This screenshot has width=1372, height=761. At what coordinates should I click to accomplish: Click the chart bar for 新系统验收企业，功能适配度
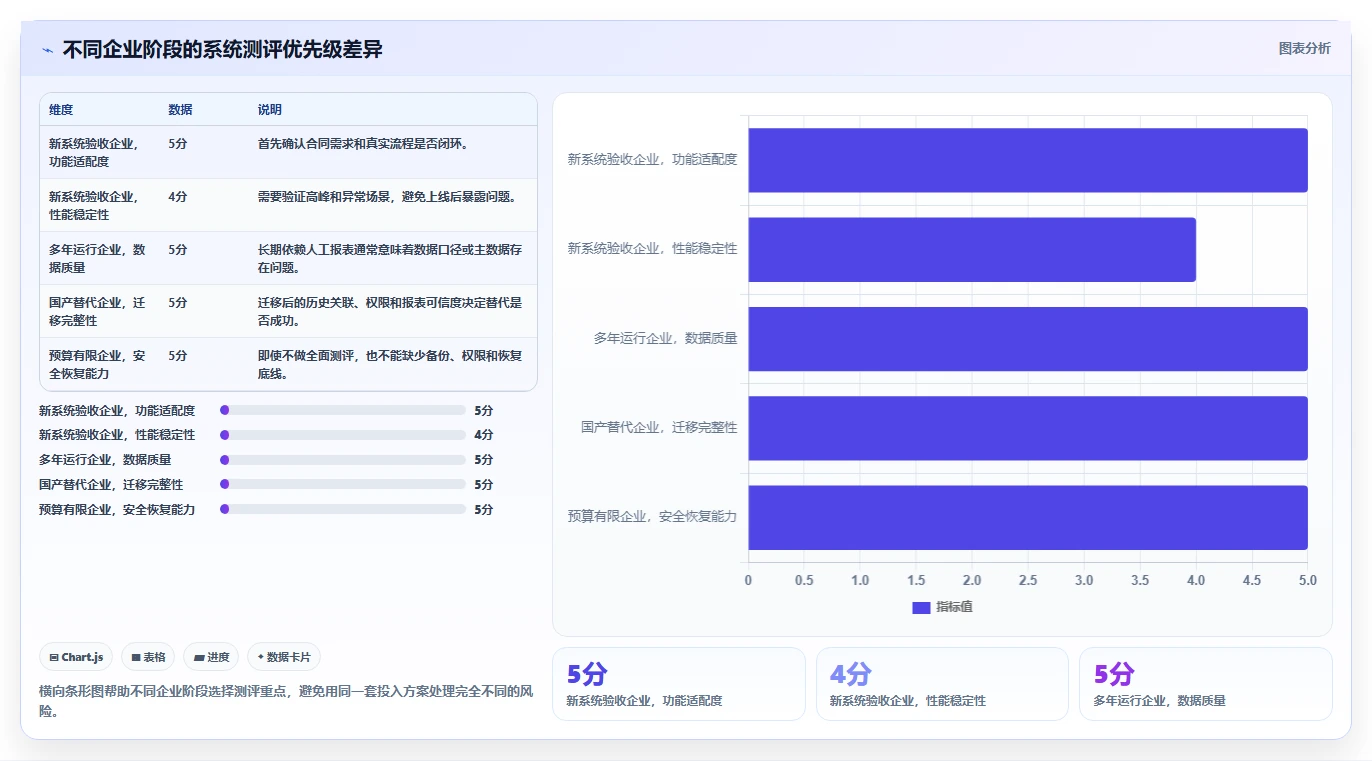[x=1028, y=160]
